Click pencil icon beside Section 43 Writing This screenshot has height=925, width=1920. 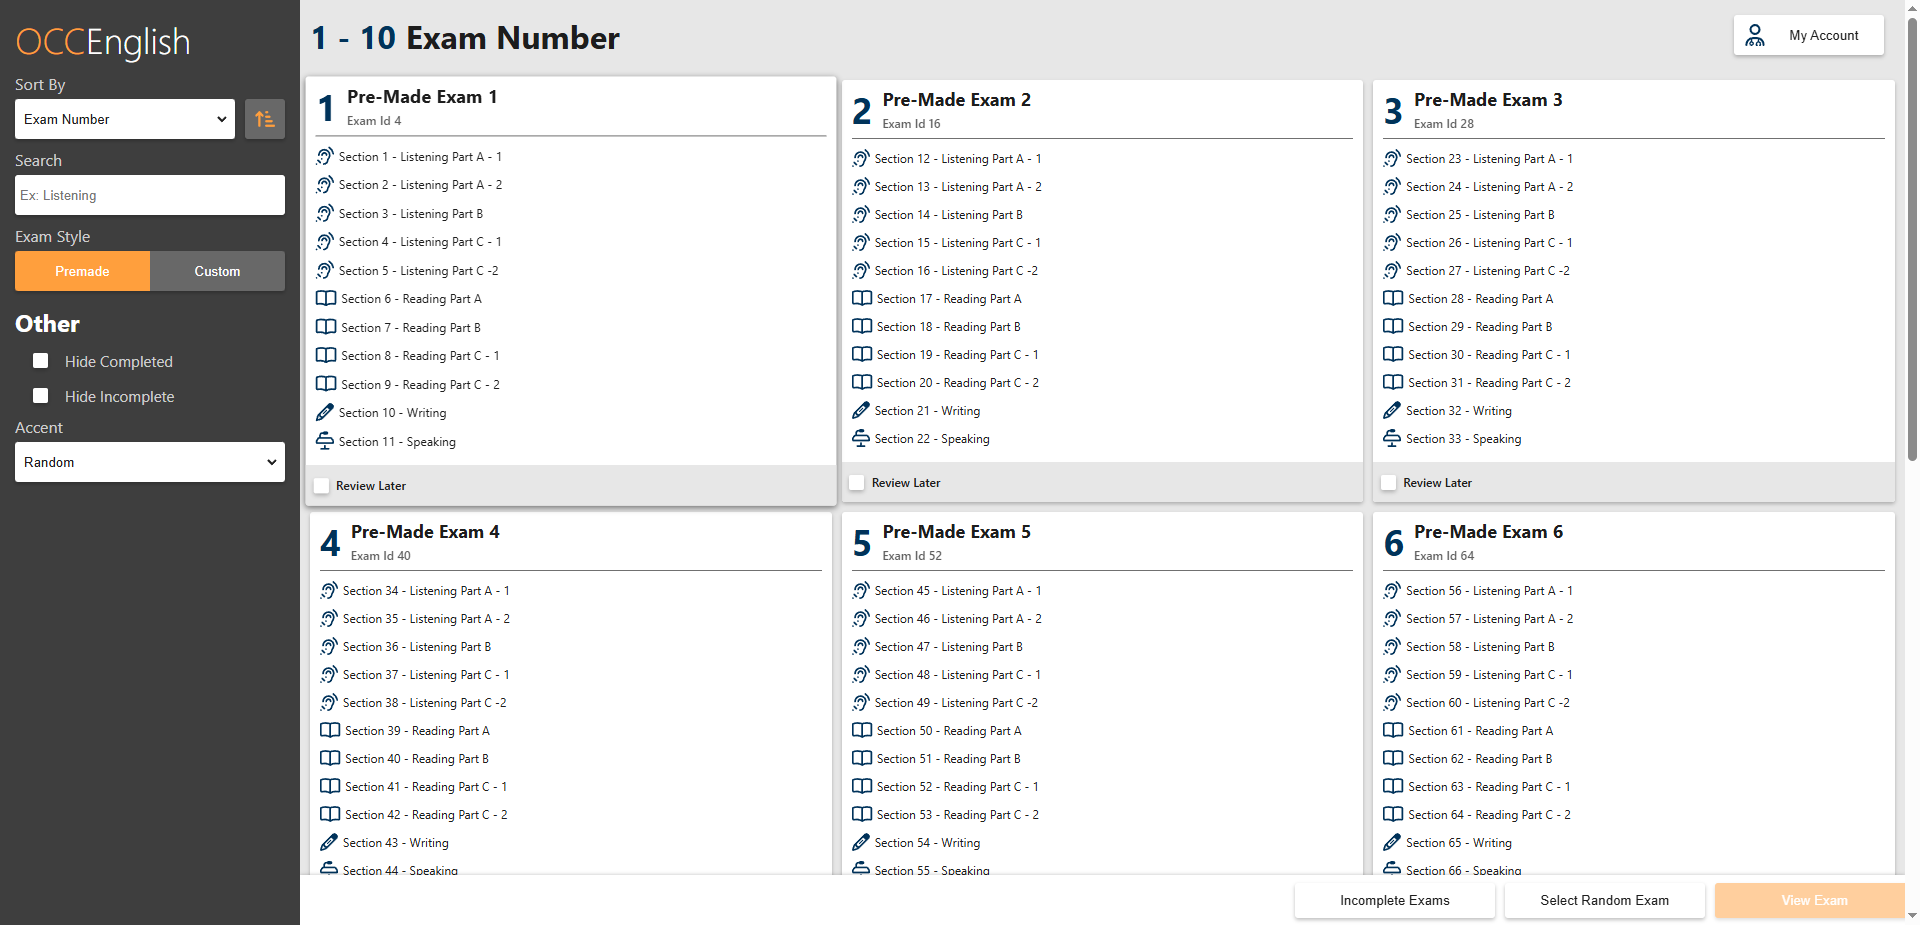[329, 842]
